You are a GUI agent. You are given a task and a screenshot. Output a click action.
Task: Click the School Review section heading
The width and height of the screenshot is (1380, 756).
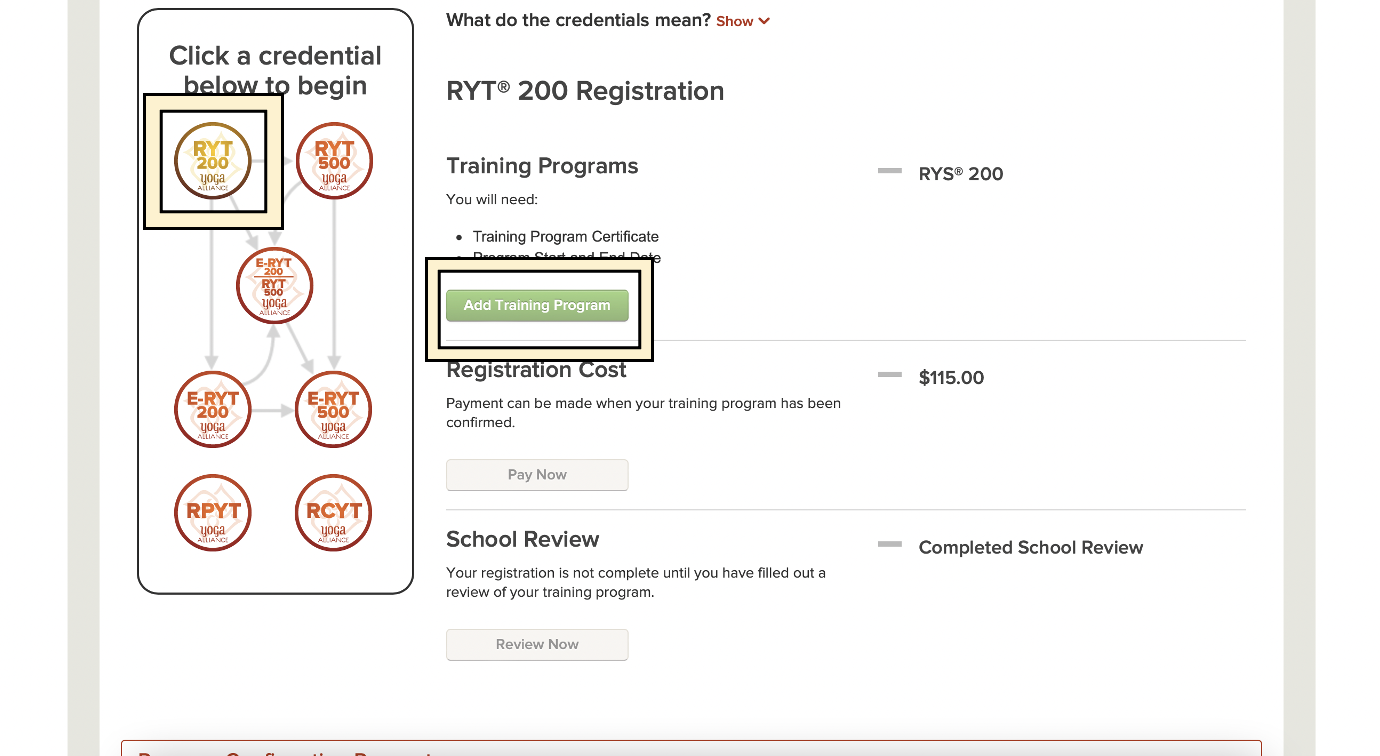coord(522,540)
